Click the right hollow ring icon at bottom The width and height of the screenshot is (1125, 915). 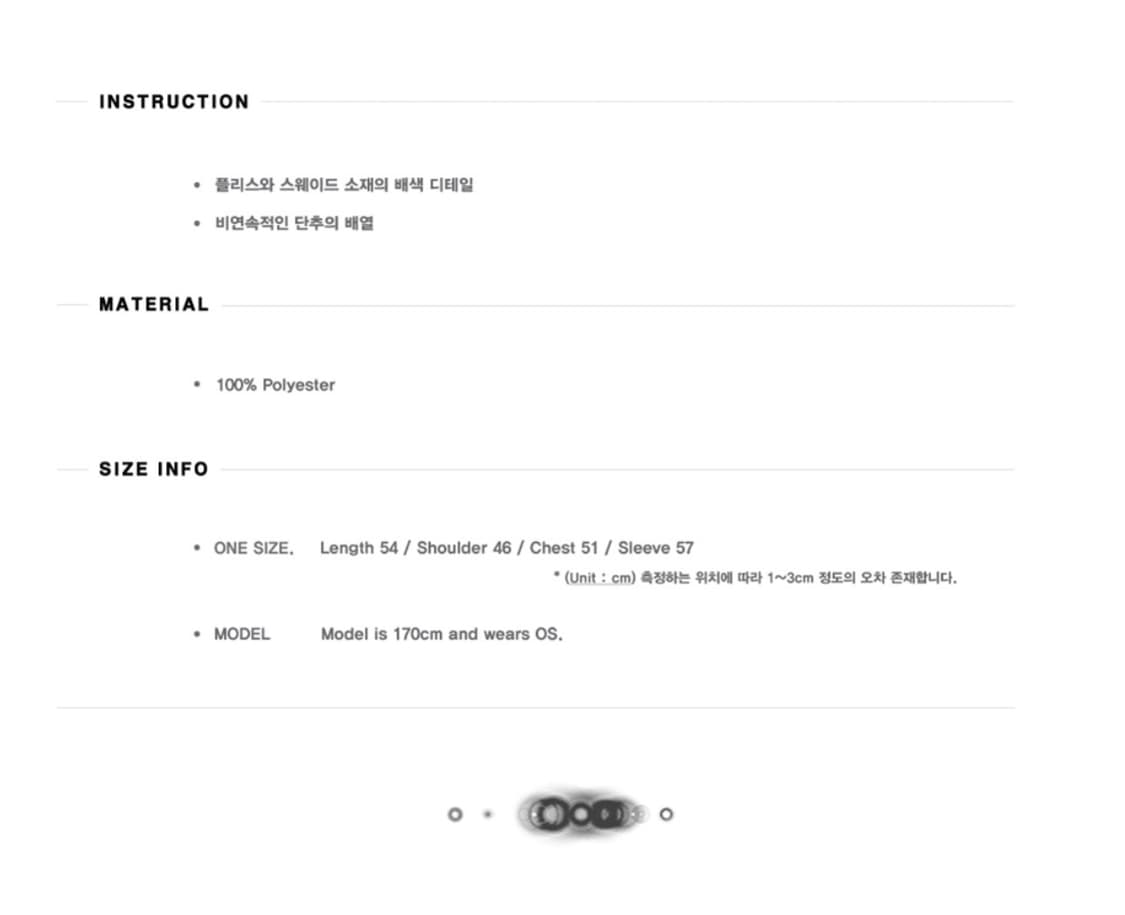[x=666, y=814]
